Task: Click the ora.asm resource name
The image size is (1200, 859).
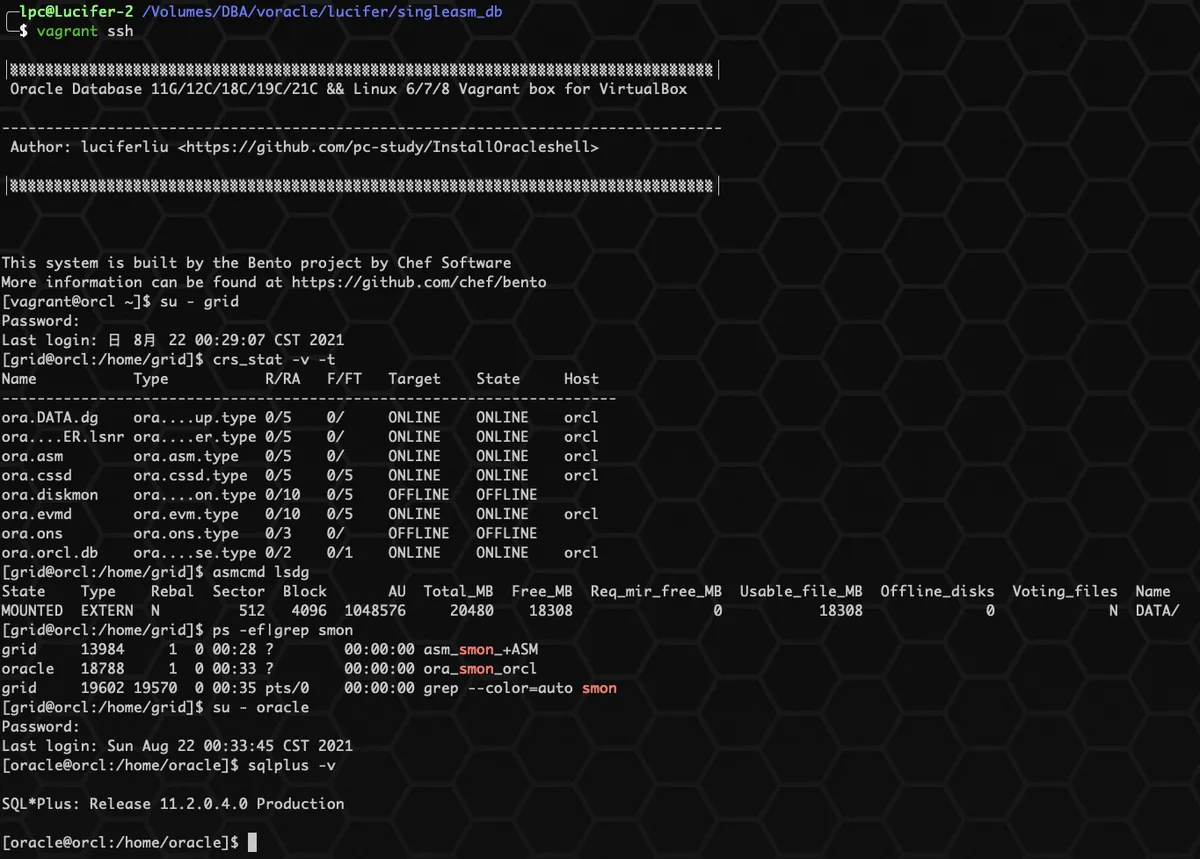Action: 32,456
